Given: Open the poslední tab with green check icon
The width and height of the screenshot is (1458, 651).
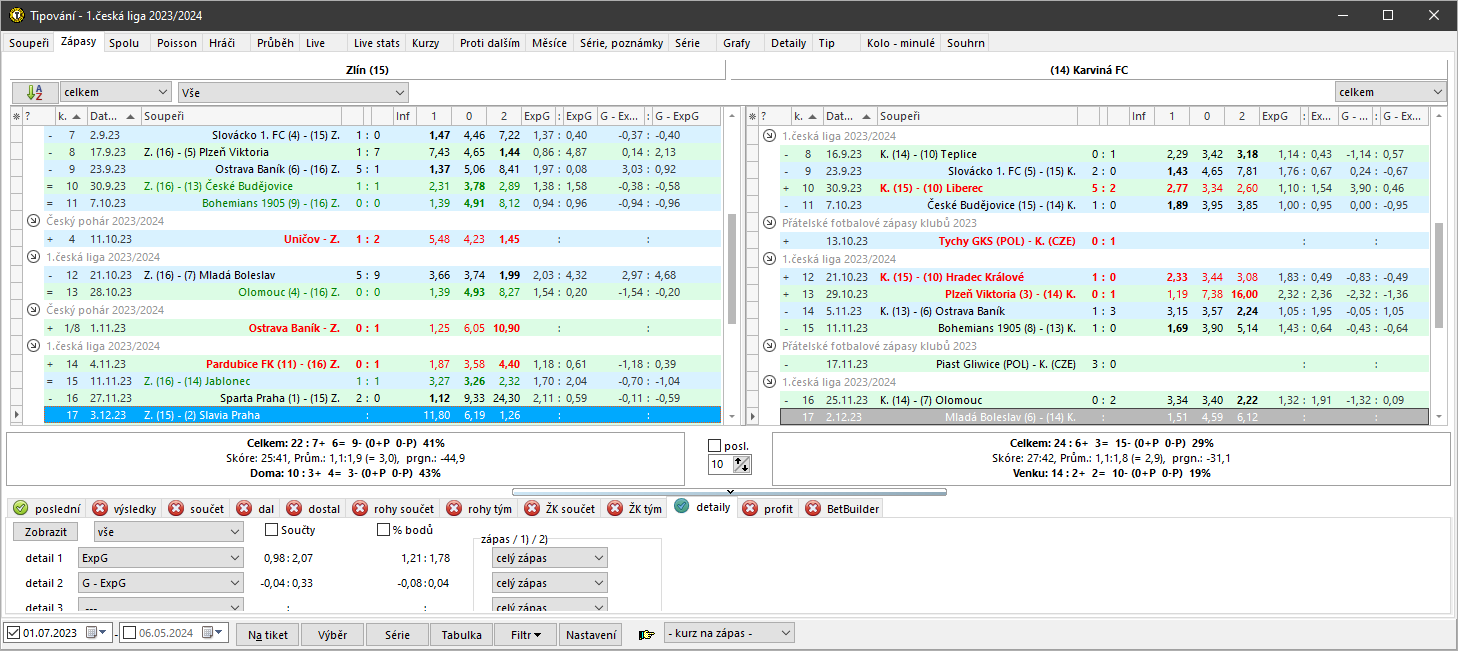Looking at the screenshot, I should pyautogui.click(x=46, y=509).
